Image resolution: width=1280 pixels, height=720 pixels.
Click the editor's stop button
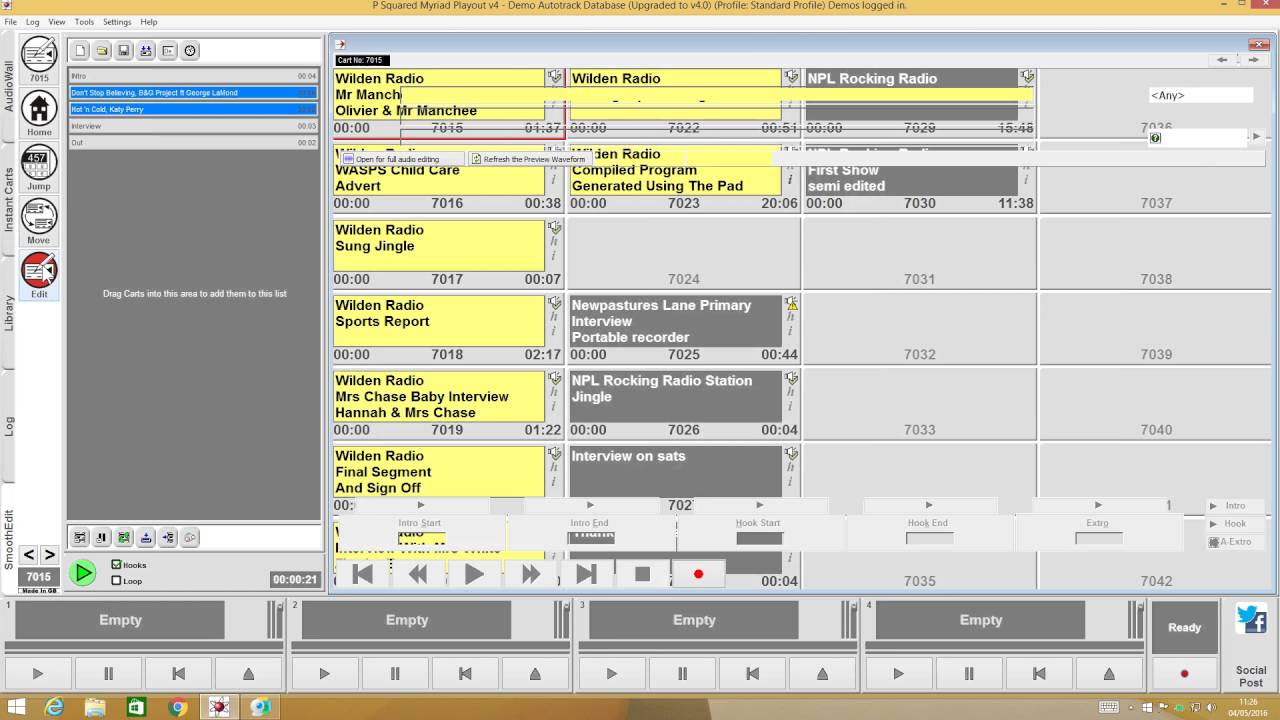(642, 574)
